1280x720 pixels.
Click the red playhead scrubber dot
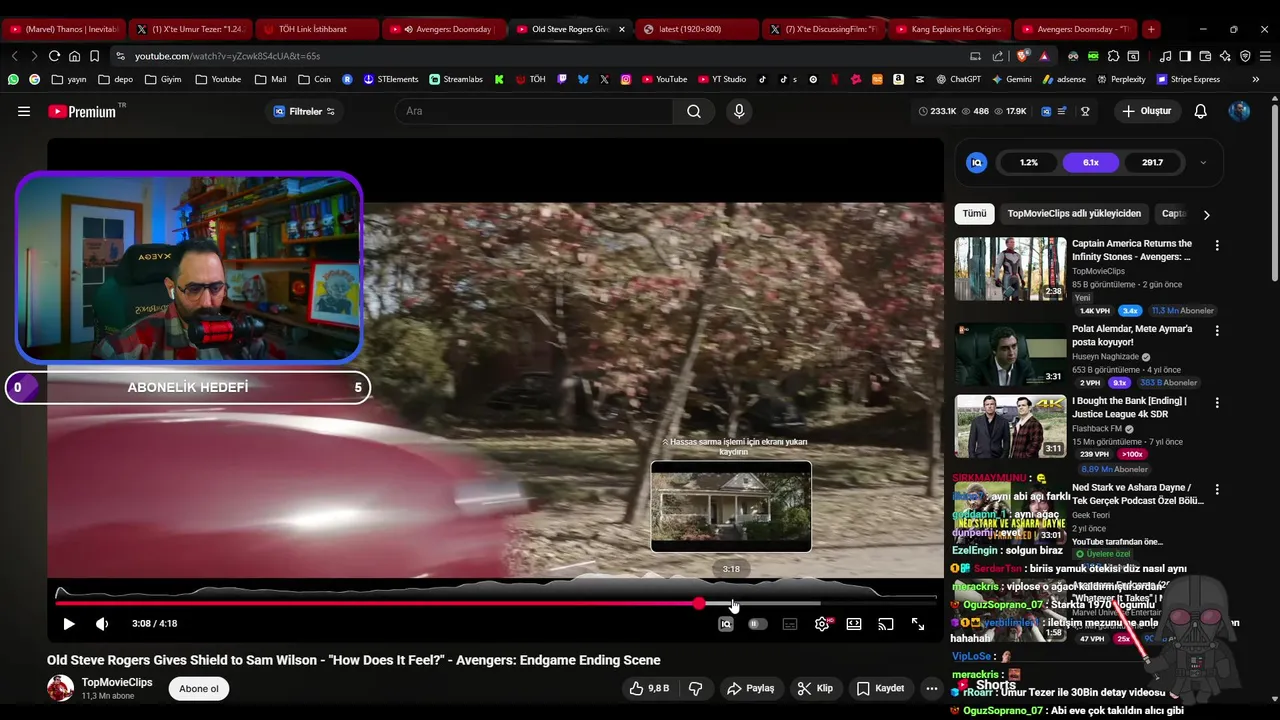699,603
